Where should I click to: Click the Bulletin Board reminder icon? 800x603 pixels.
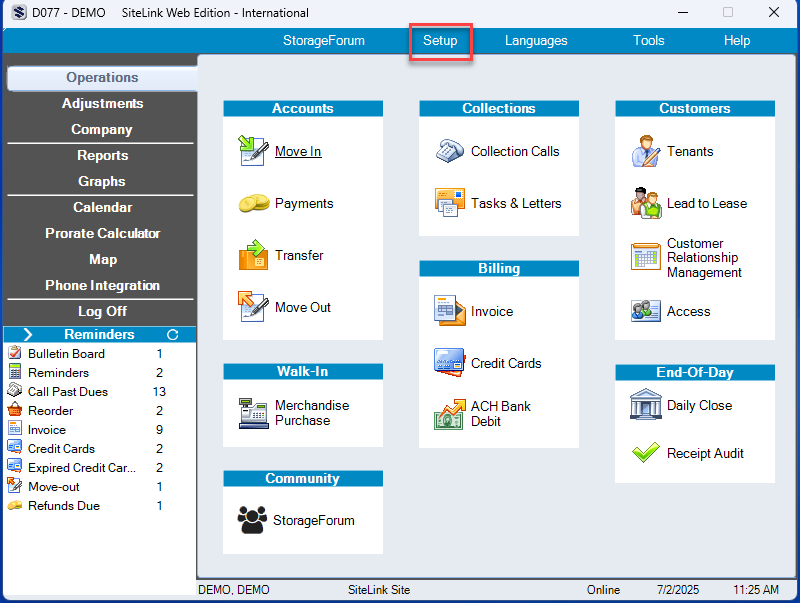click(x=15, y=353)
